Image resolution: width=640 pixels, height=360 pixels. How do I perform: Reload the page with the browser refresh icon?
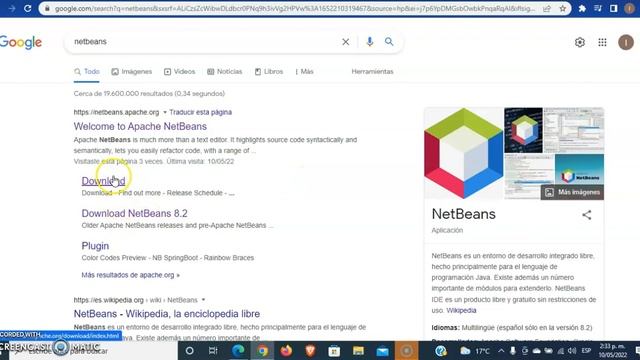coord(27,8)
